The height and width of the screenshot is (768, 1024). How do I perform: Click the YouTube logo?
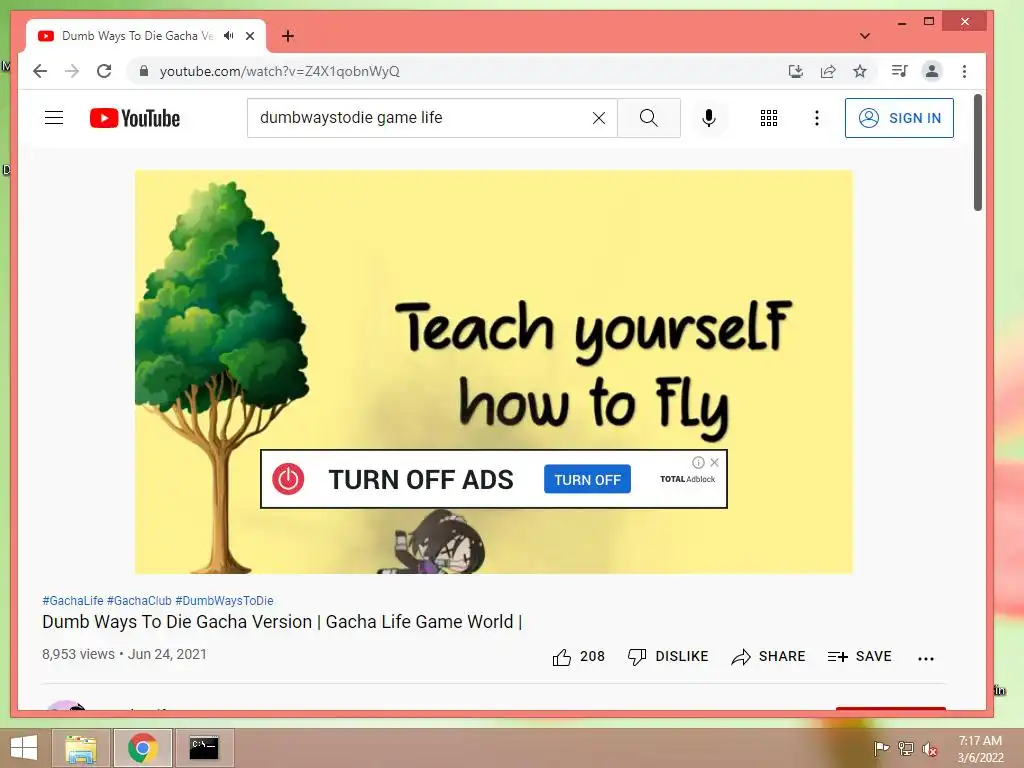point(135,118)
